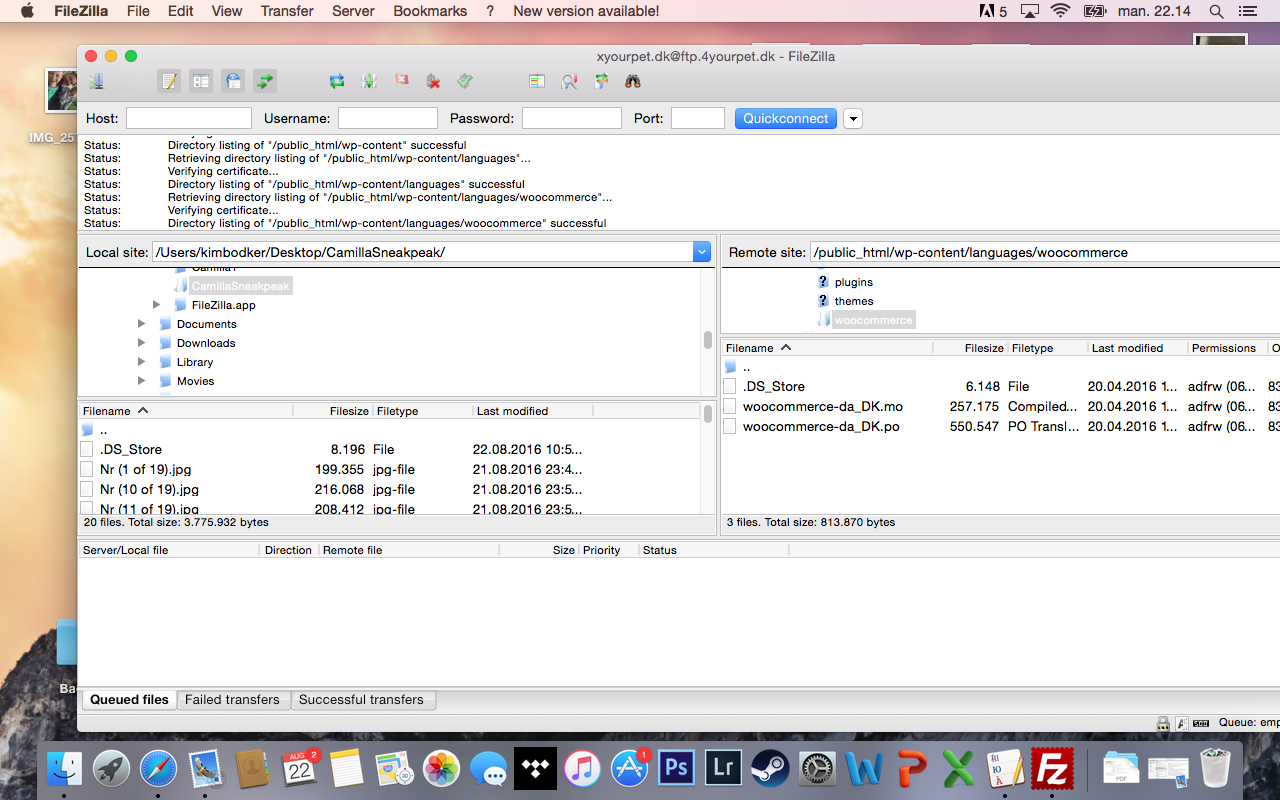The width and height of the screenshot is (1280, 800).
Task: Sort remote list by Permissions column
Action: point(1227,348)
